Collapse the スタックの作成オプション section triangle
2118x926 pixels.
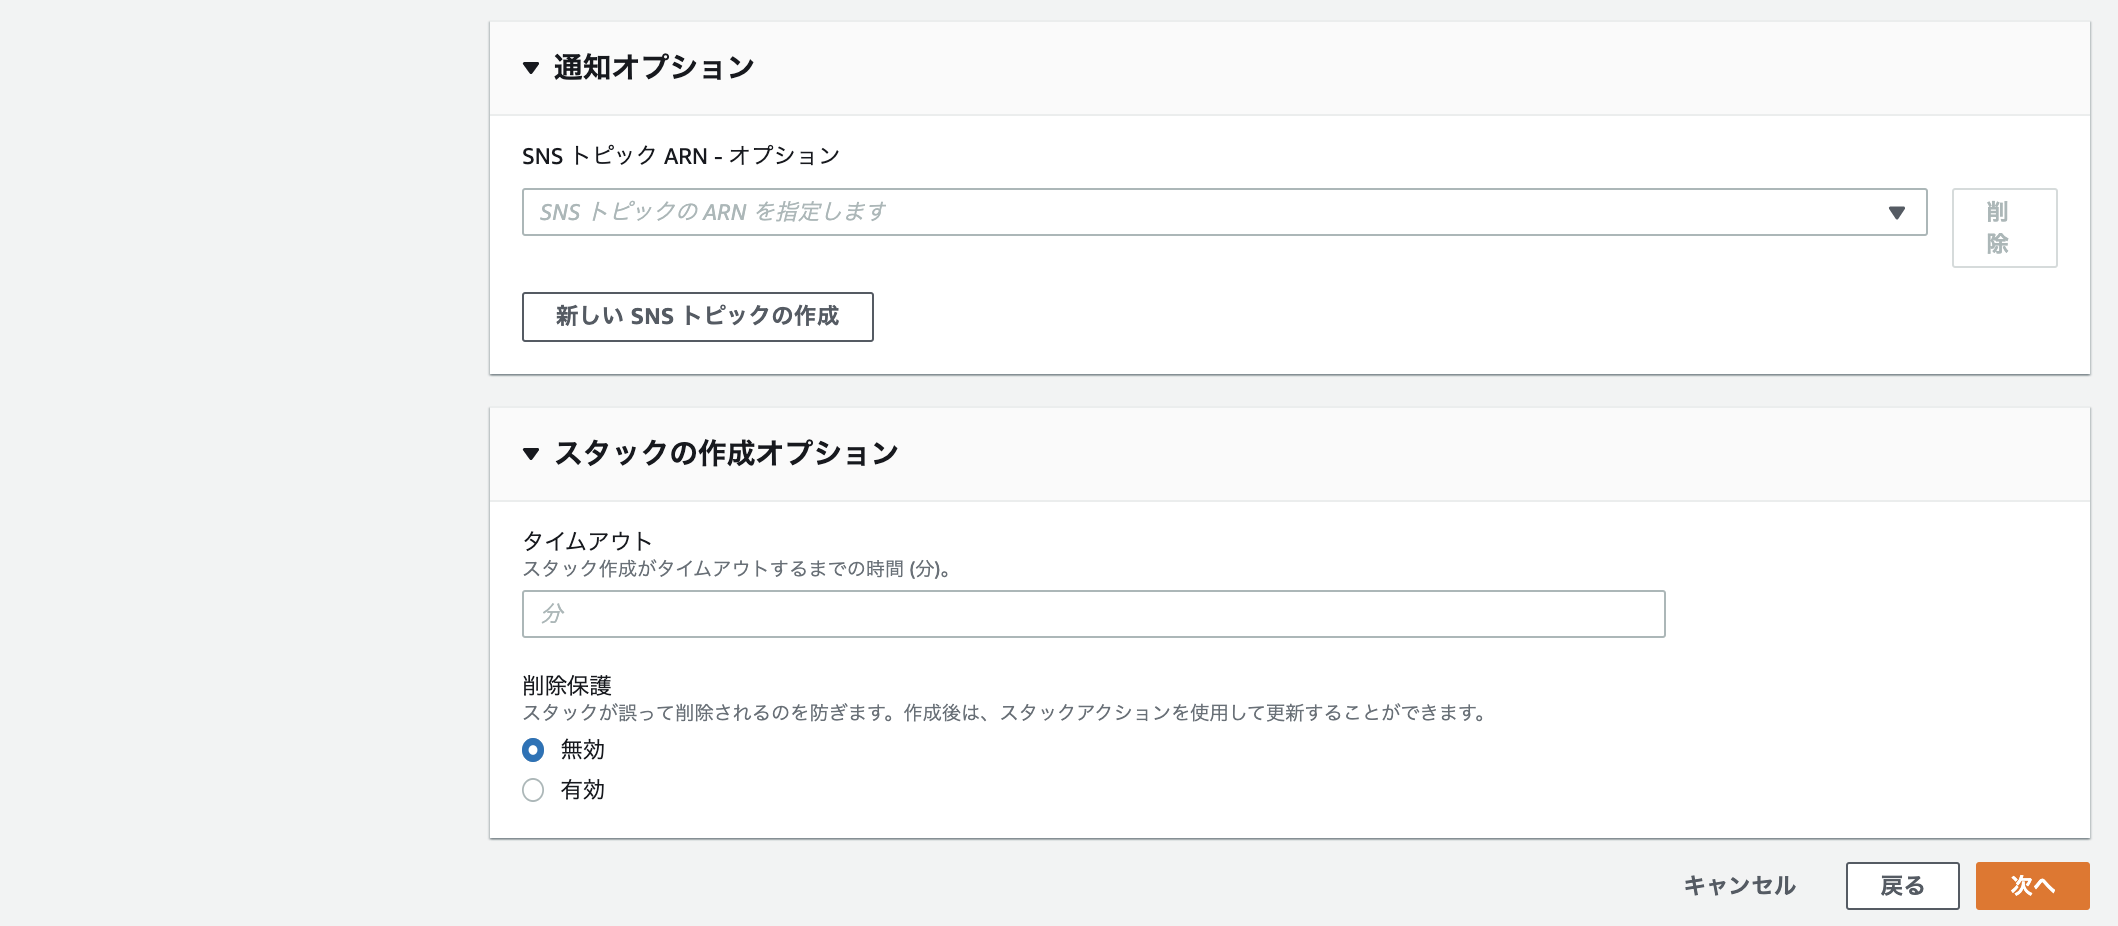(531, 454)
